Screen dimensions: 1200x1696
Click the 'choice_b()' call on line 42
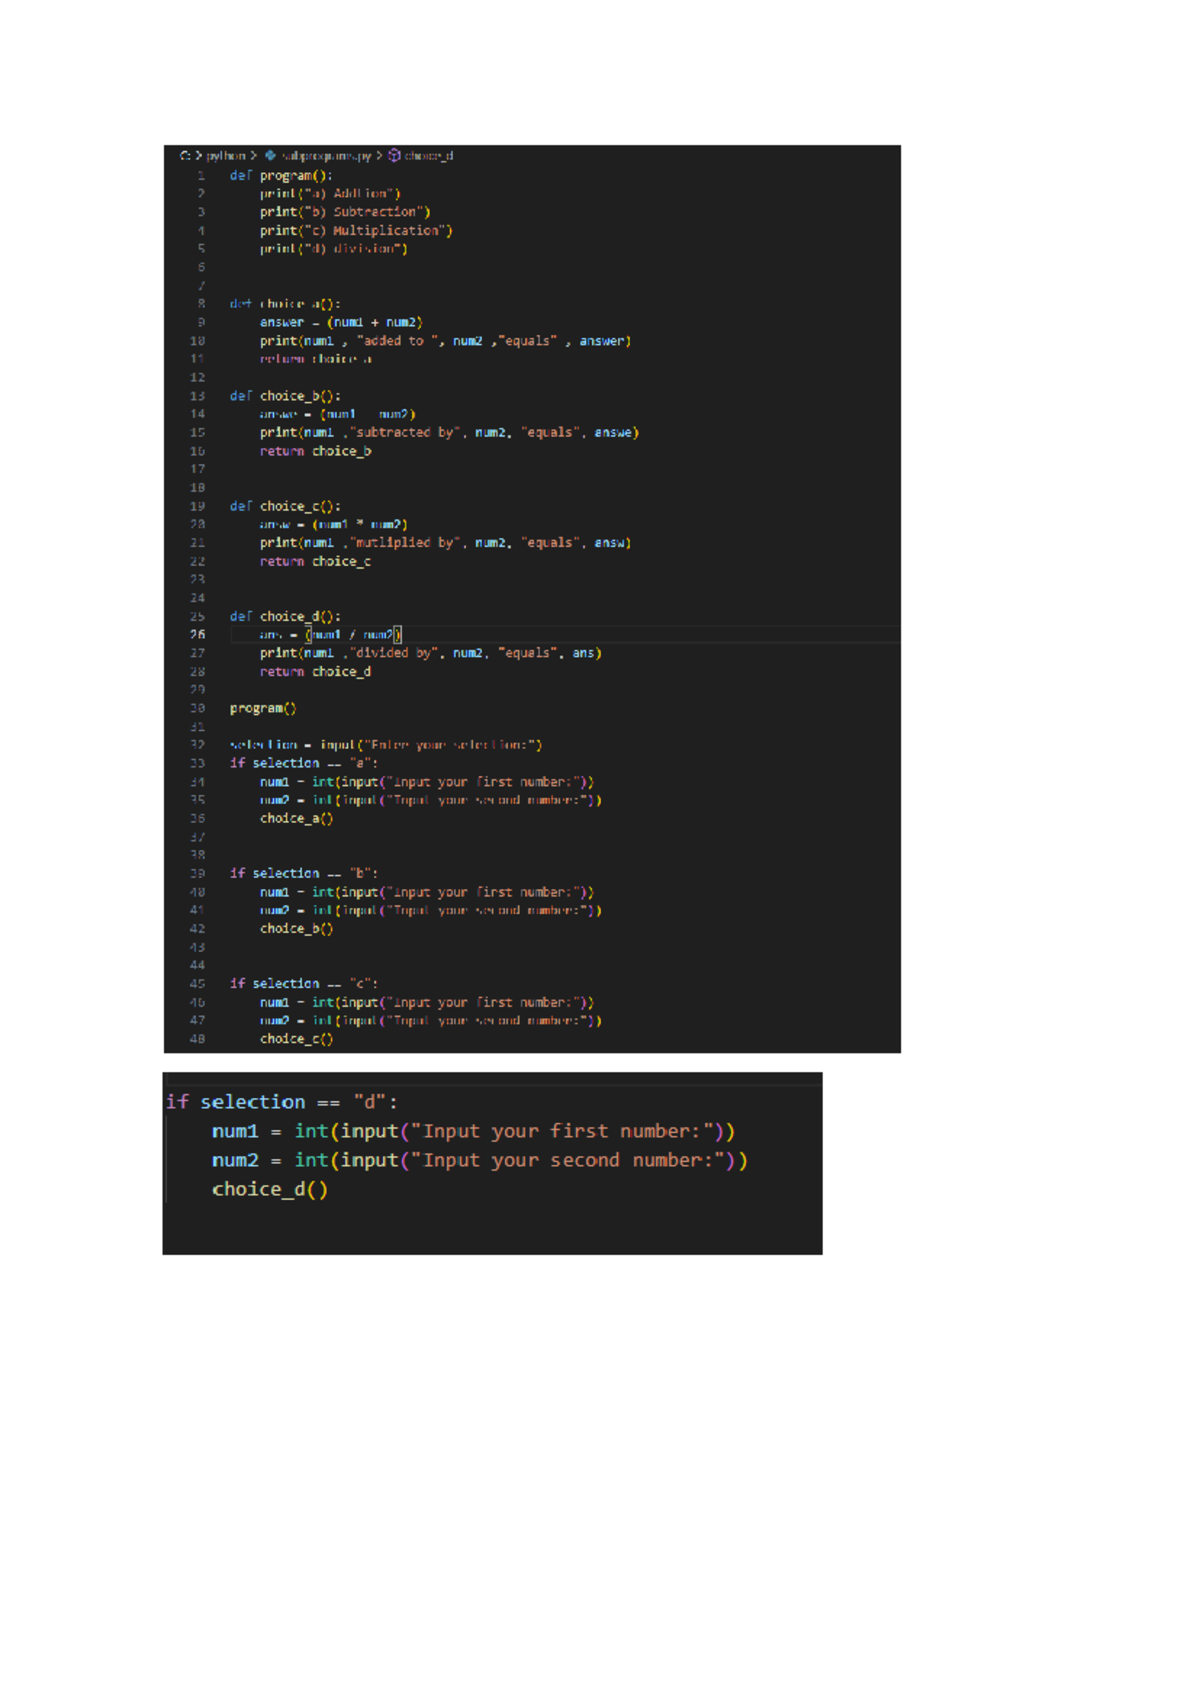[297, 929]
